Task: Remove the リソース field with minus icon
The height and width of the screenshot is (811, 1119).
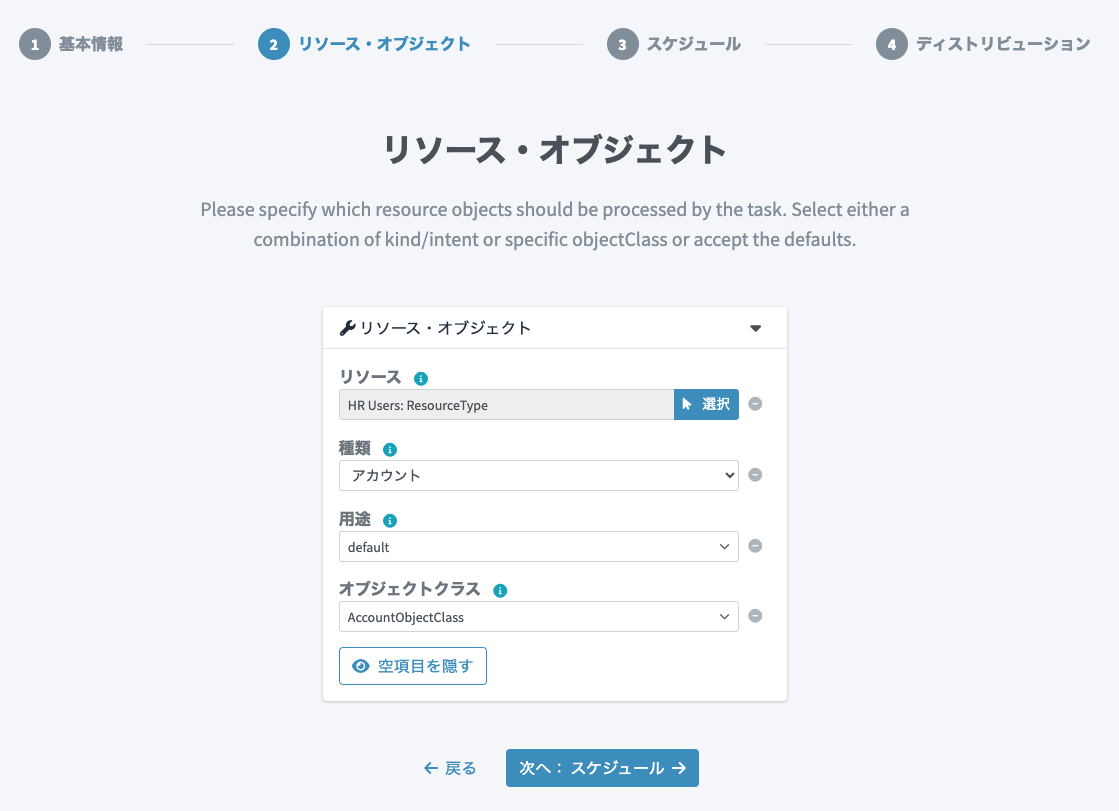Action: click(x=755, y=404)
